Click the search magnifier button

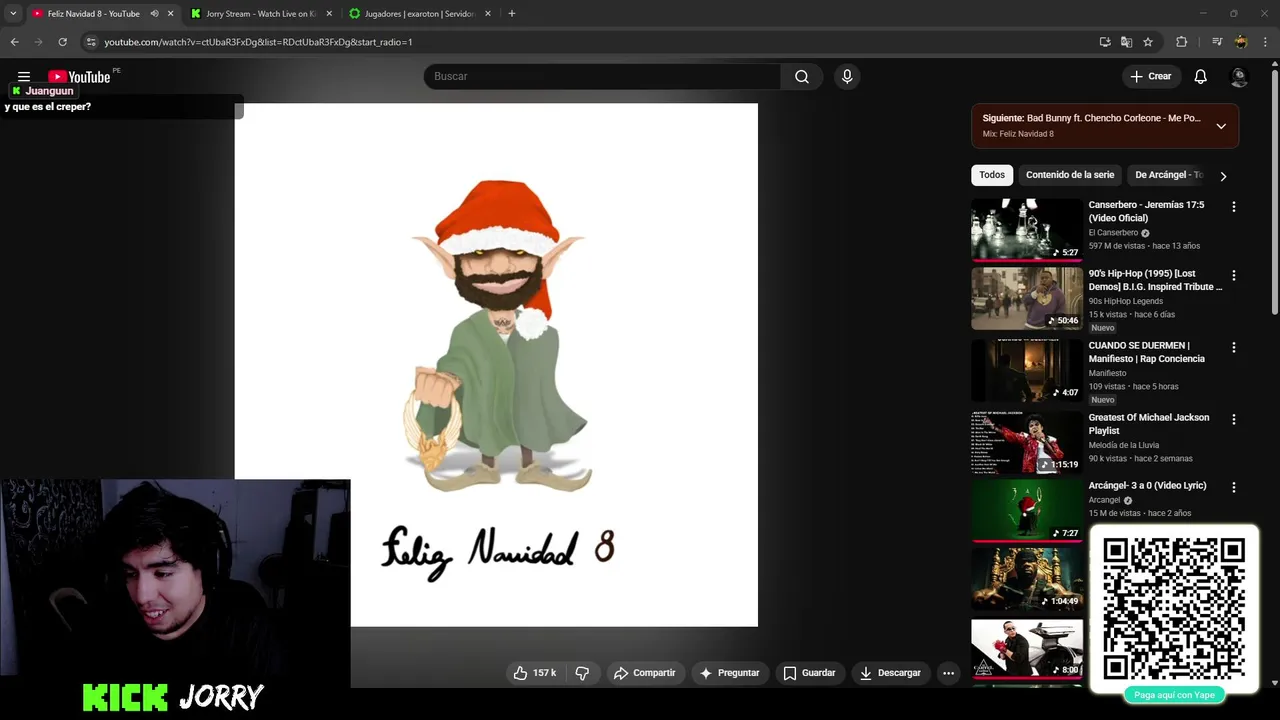[802, 76]
